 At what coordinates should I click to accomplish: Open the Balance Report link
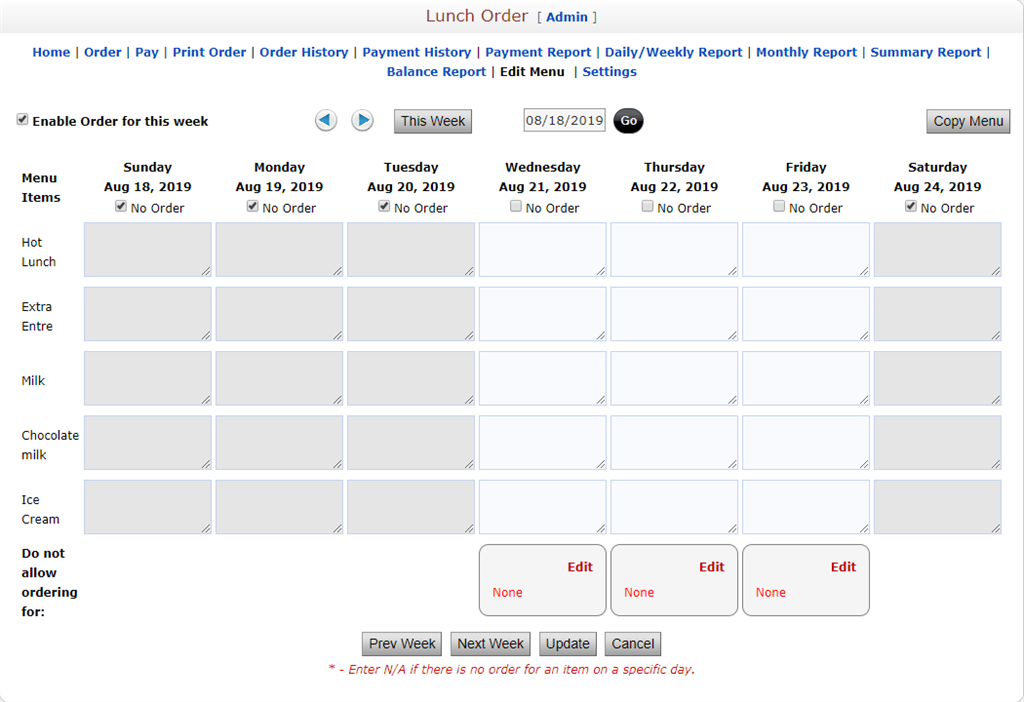pyautogui.click(x=436, y=71)
